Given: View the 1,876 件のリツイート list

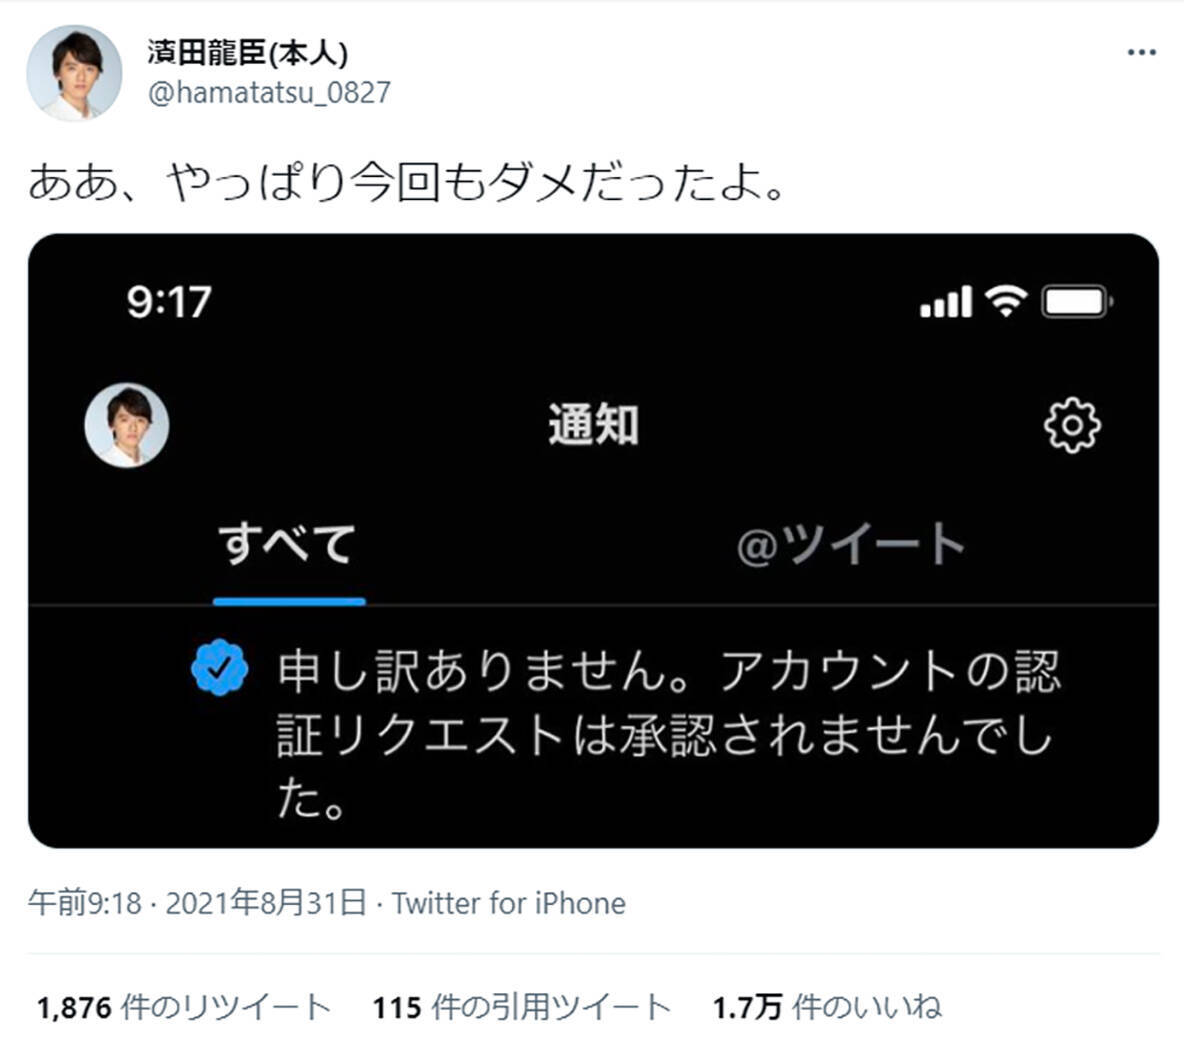Looking at the screenshot, I should coord(184,1007).
